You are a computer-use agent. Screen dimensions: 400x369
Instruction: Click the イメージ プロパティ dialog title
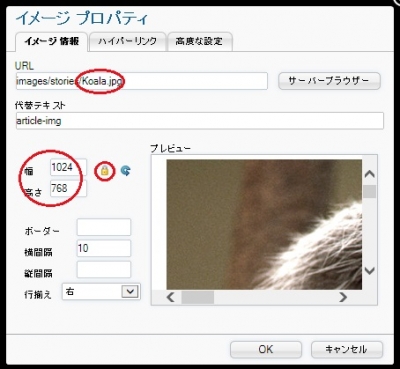(82, 19)
